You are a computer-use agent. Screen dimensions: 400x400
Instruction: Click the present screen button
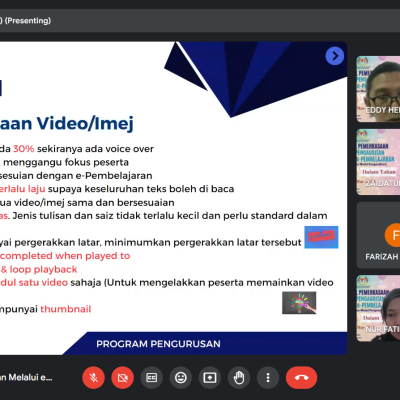point(210,378)
